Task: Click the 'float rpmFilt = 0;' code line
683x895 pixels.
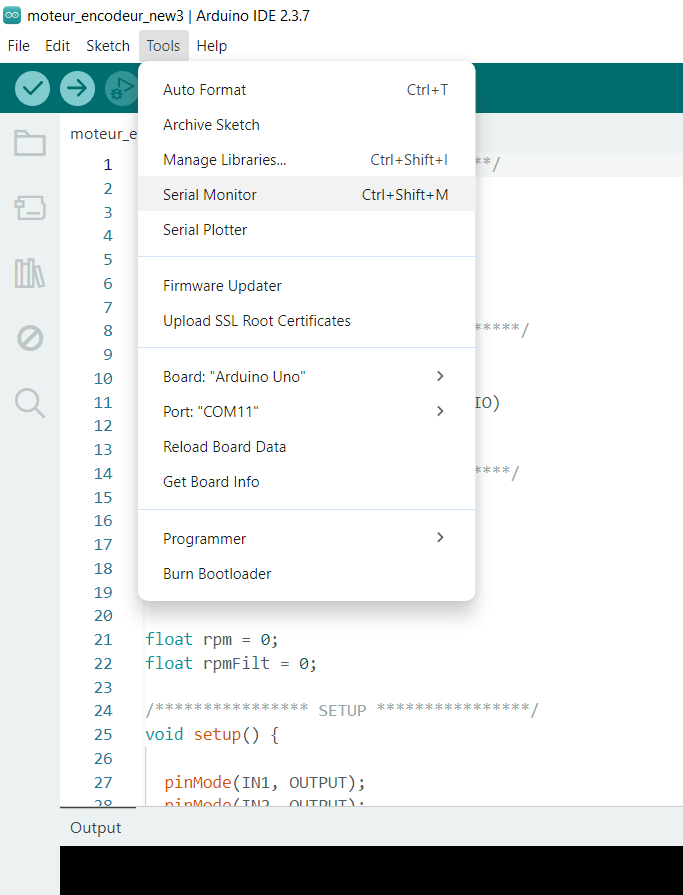Action: click(231, 663)
